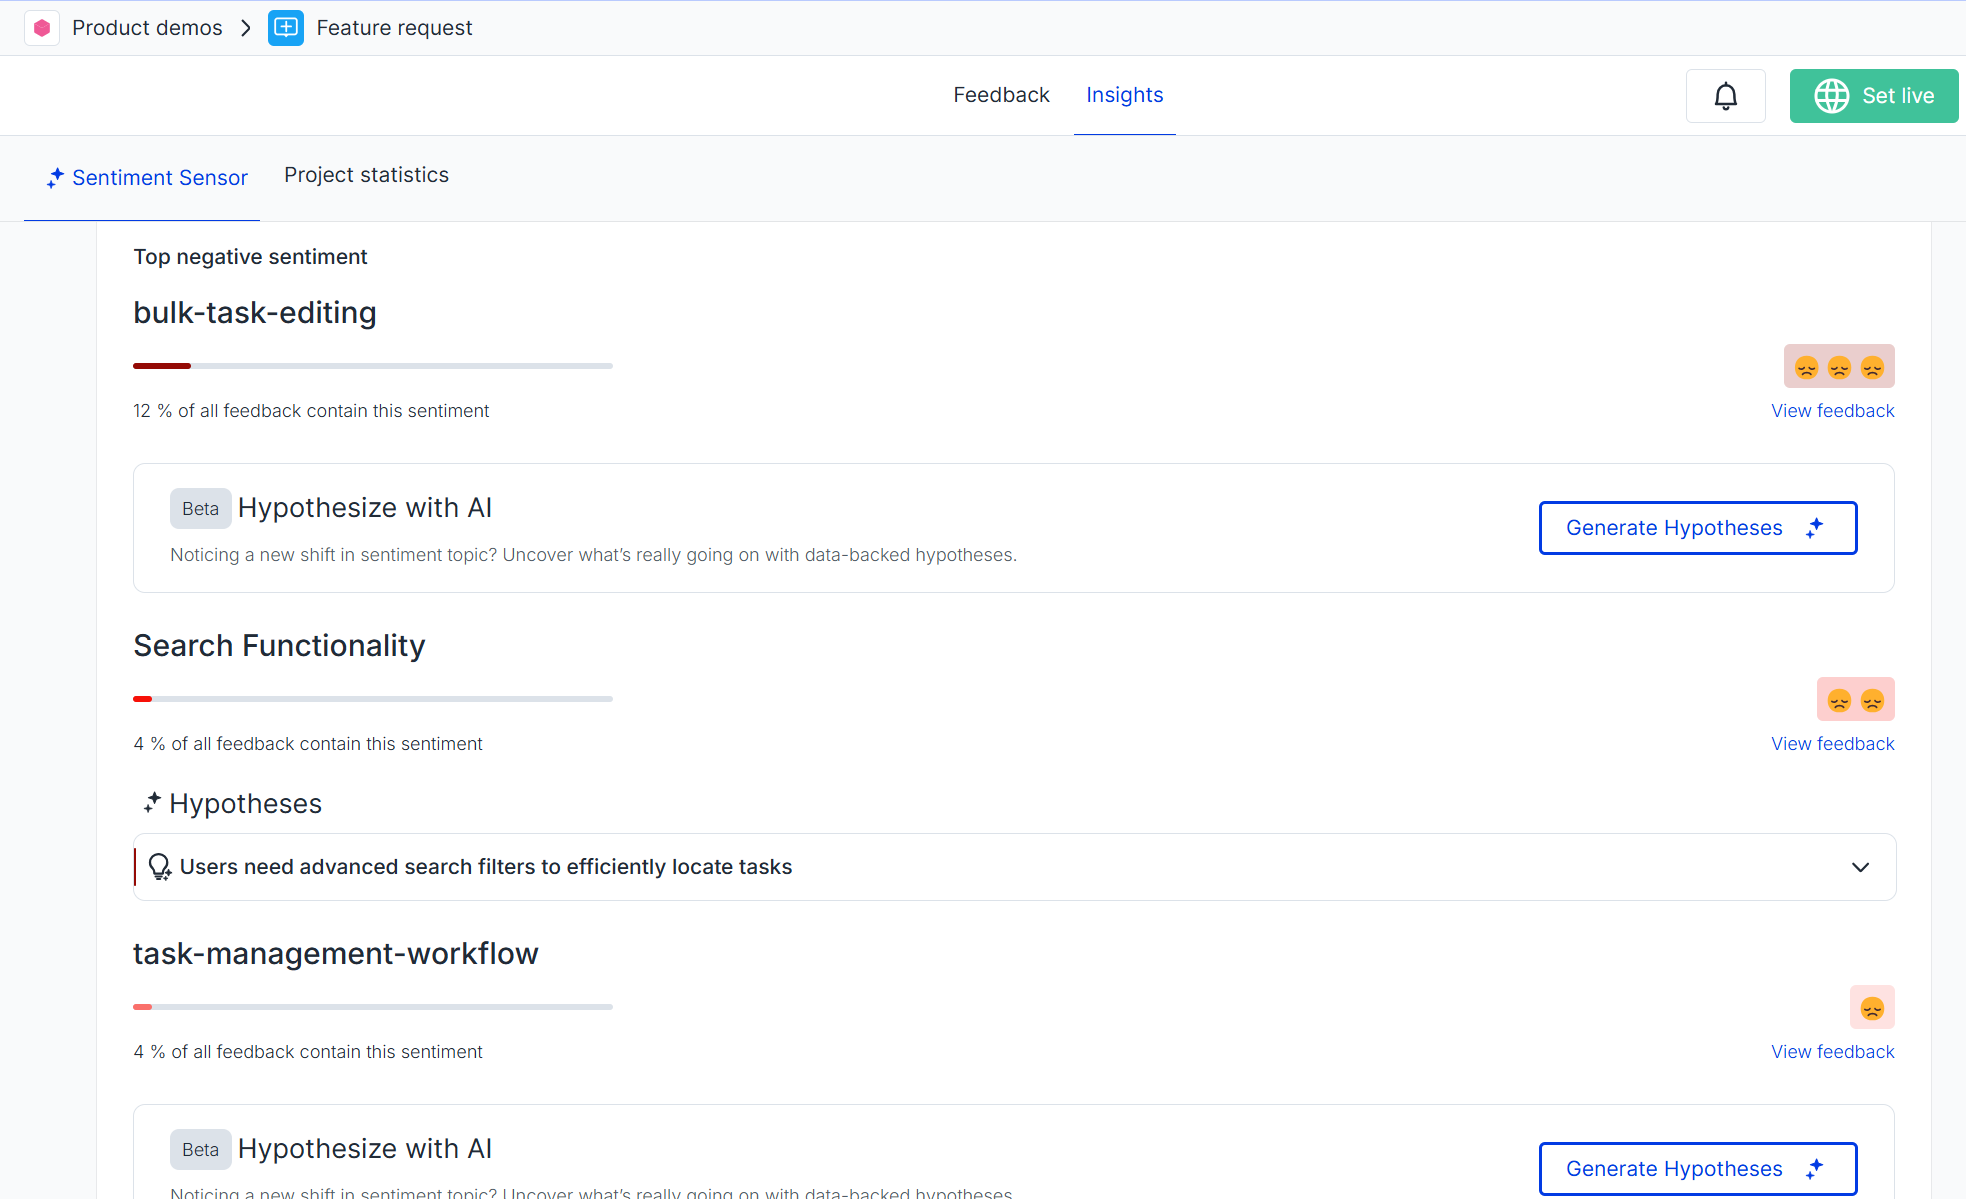Click Product demos in the breadcrumb

pos(147,28)
